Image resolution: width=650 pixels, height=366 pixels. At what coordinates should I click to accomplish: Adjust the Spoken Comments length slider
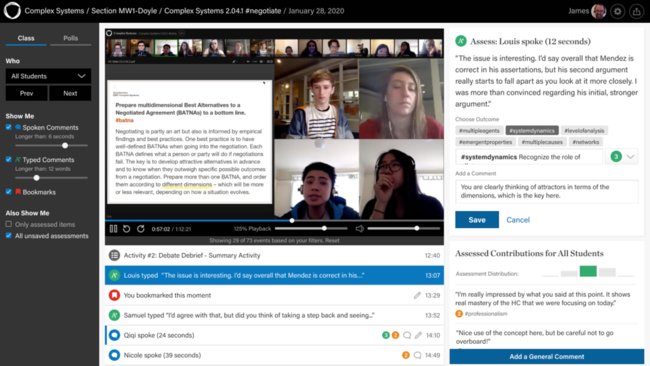click(65, 145)
